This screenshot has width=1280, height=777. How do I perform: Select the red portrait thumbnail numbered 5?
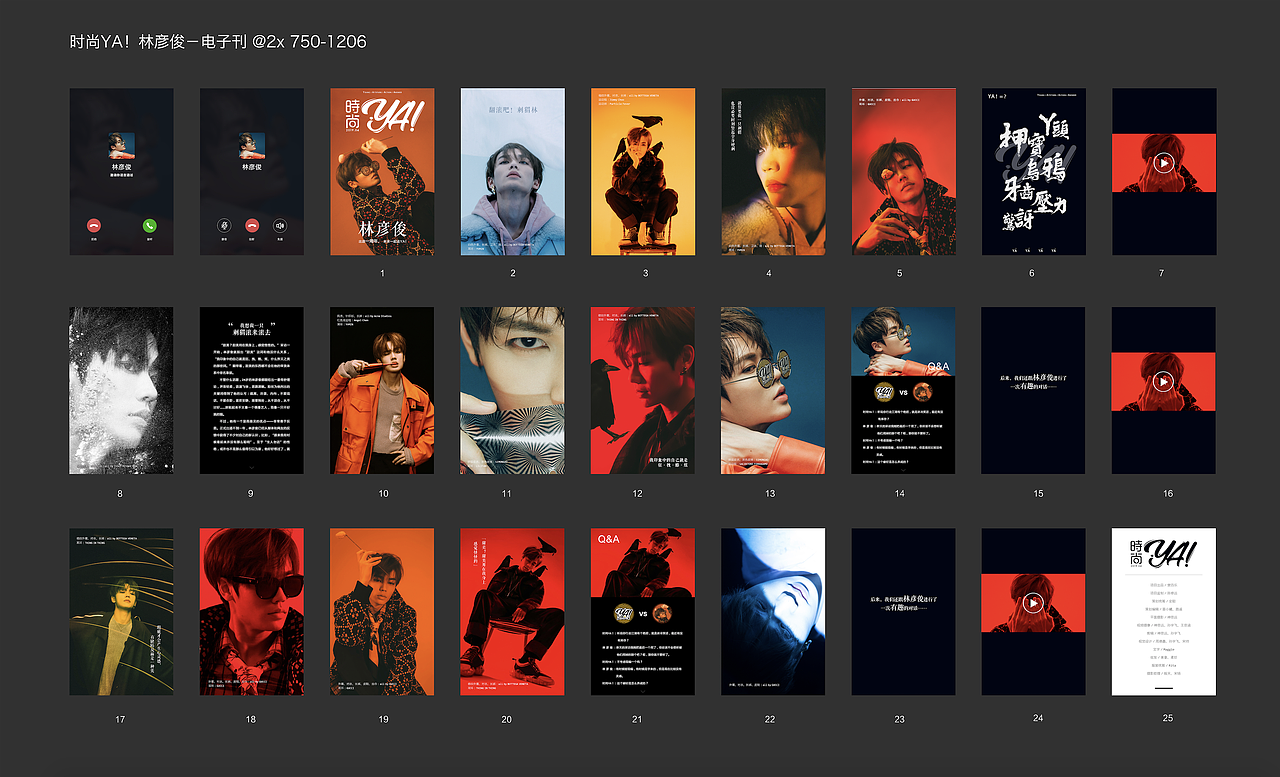click(903, 171)
